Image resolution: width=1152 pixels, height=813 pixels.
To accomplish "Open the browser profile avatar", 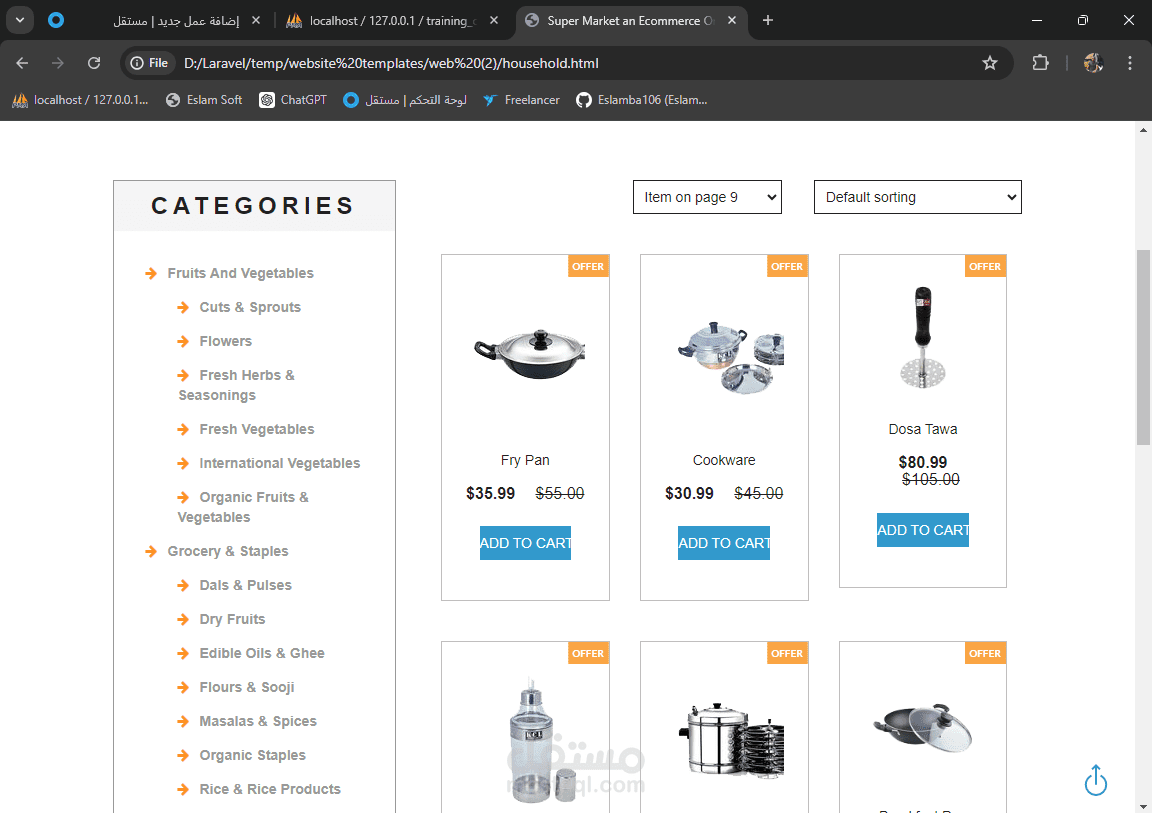I will click(x=1092, y=63).
